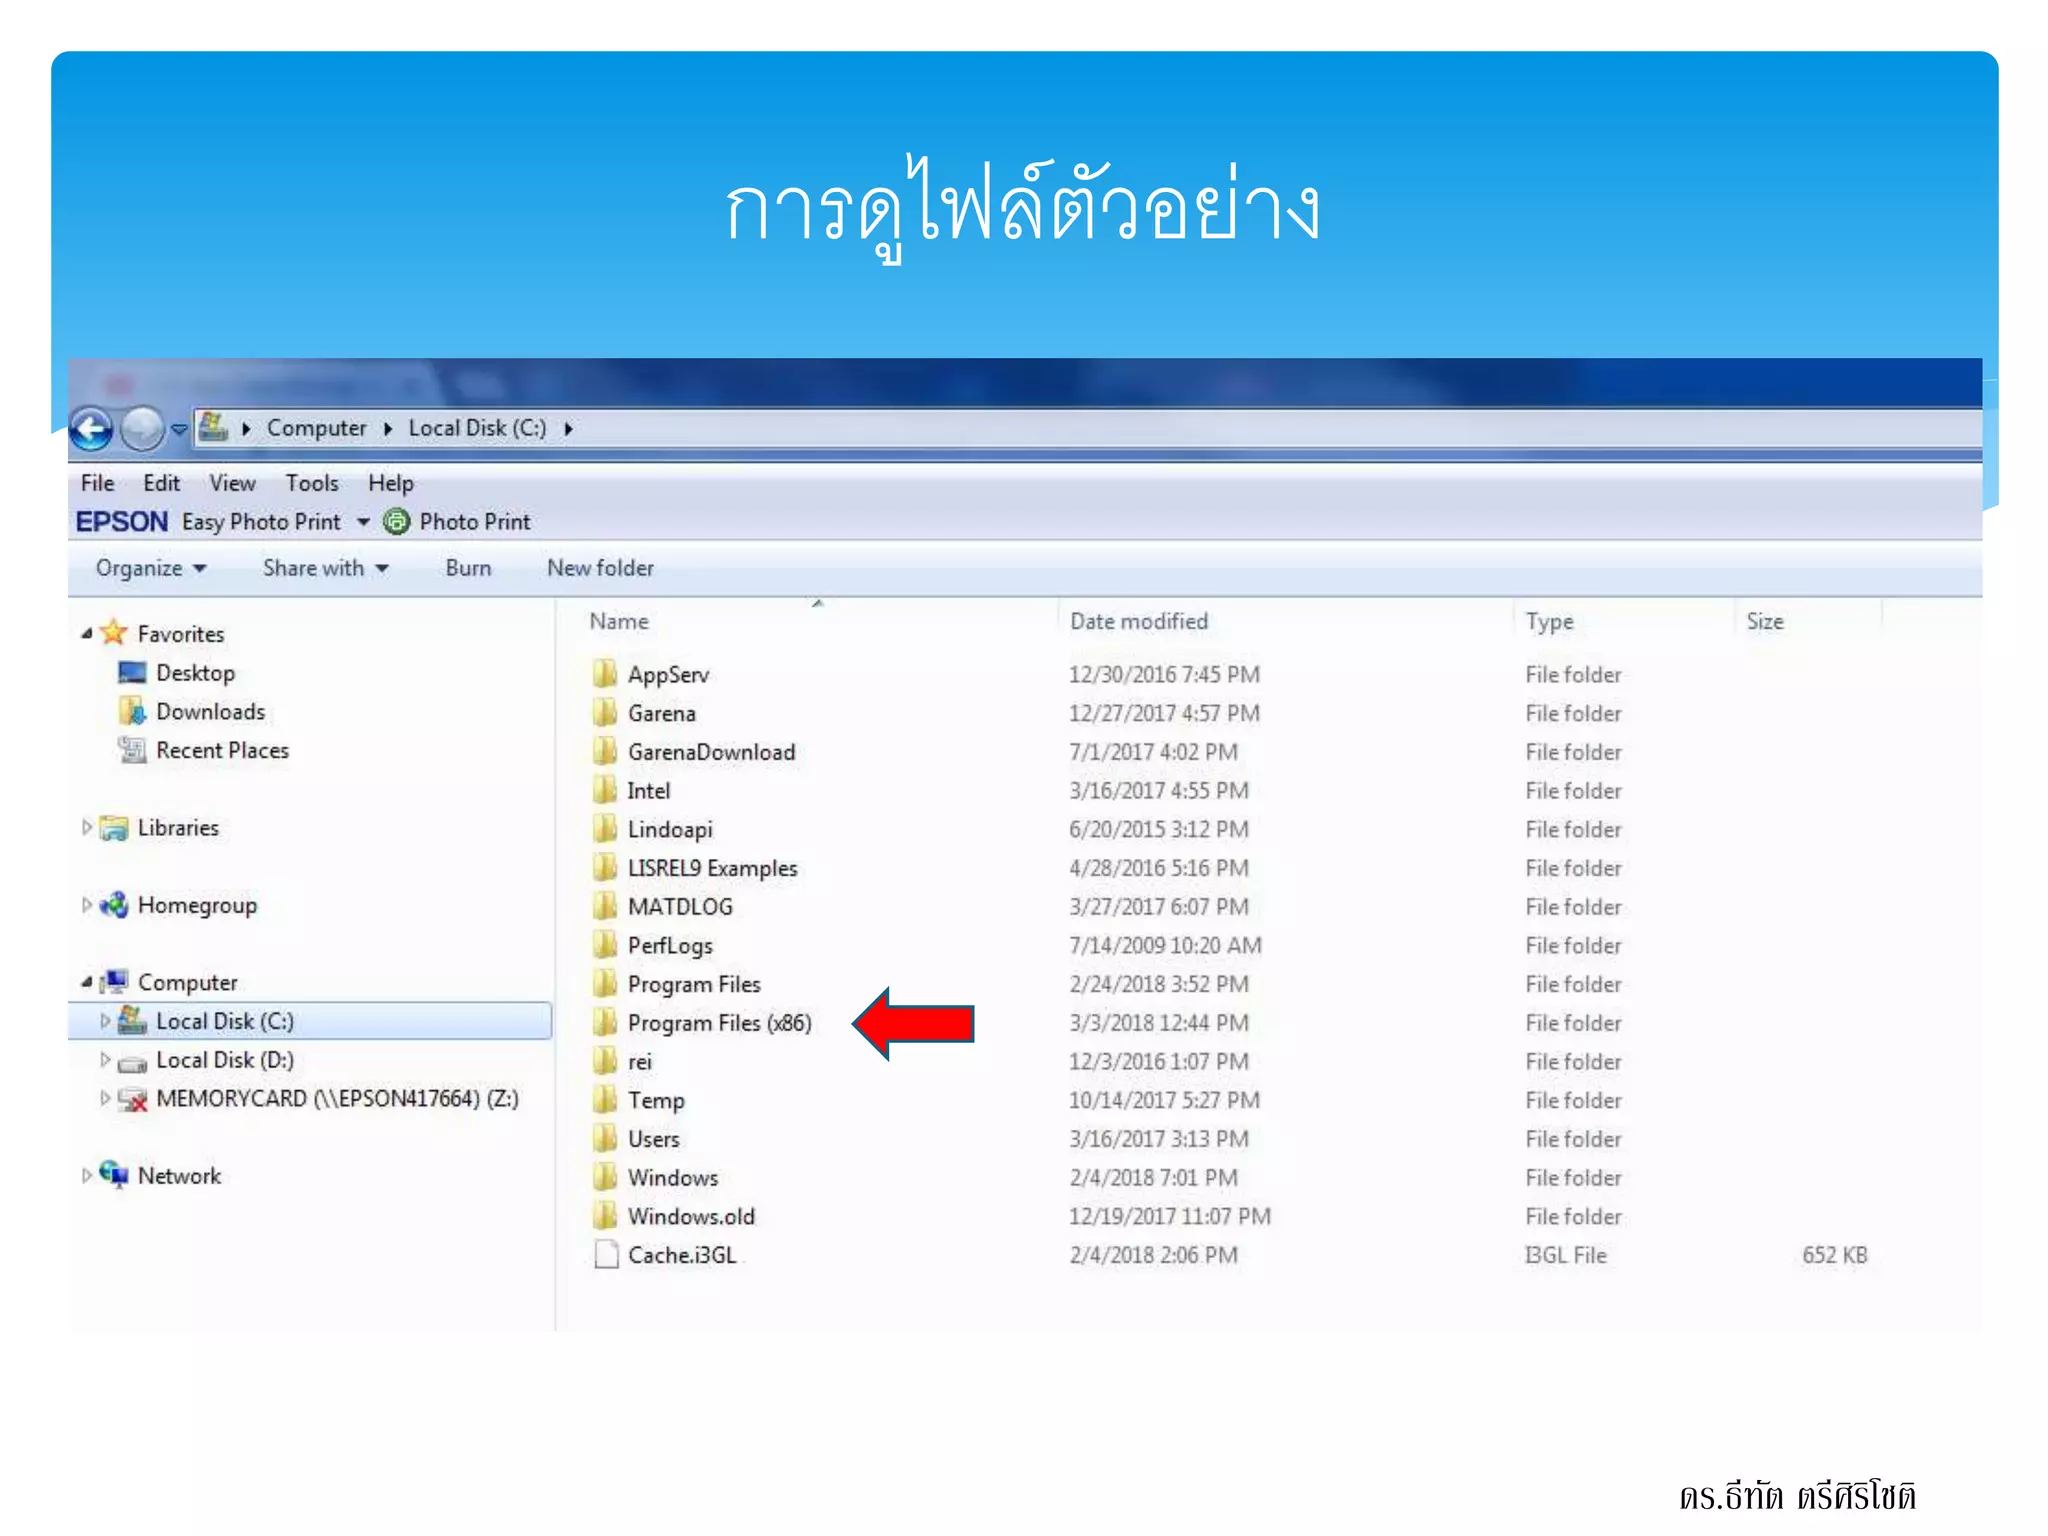Image resolution: width=2048 pixels, height=1536 pixels.
Task: Expand the Local Disk (D:) tree node
Action: click(105, 1060)
